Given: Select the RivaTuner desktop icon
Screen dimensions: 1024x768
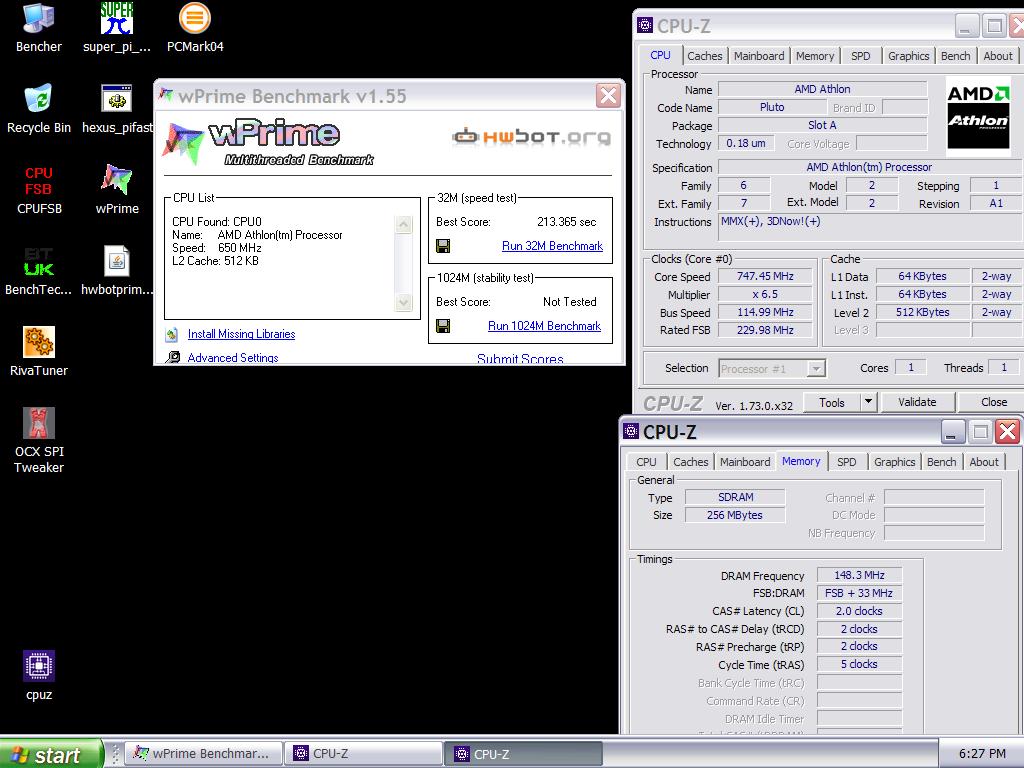Looking at the screenshot, I should 39,353.
